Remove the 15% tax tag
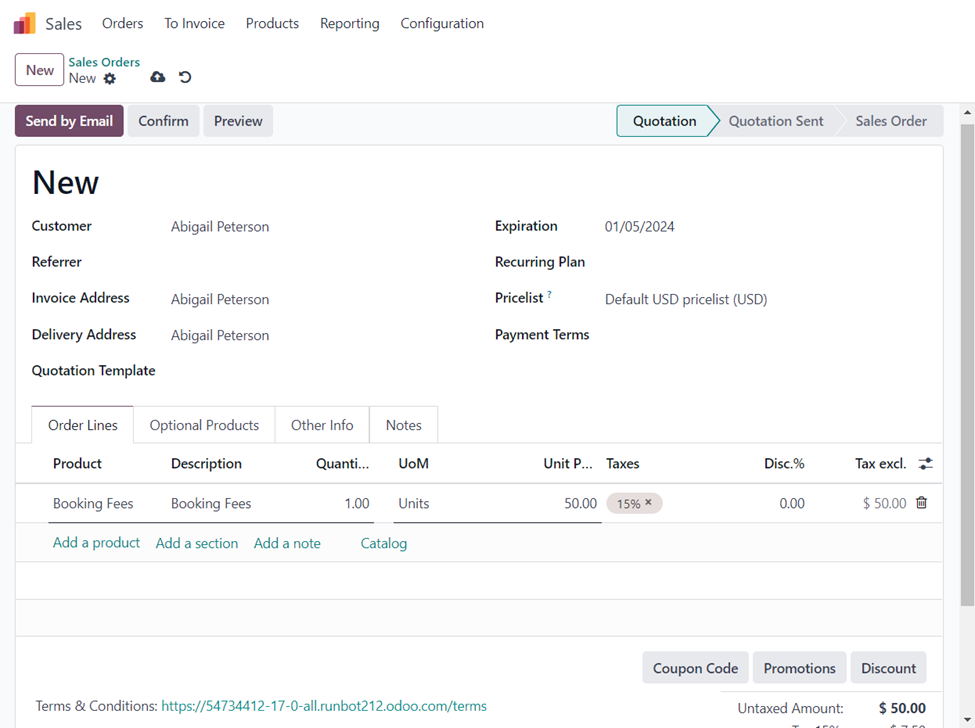 pos(648,503)
